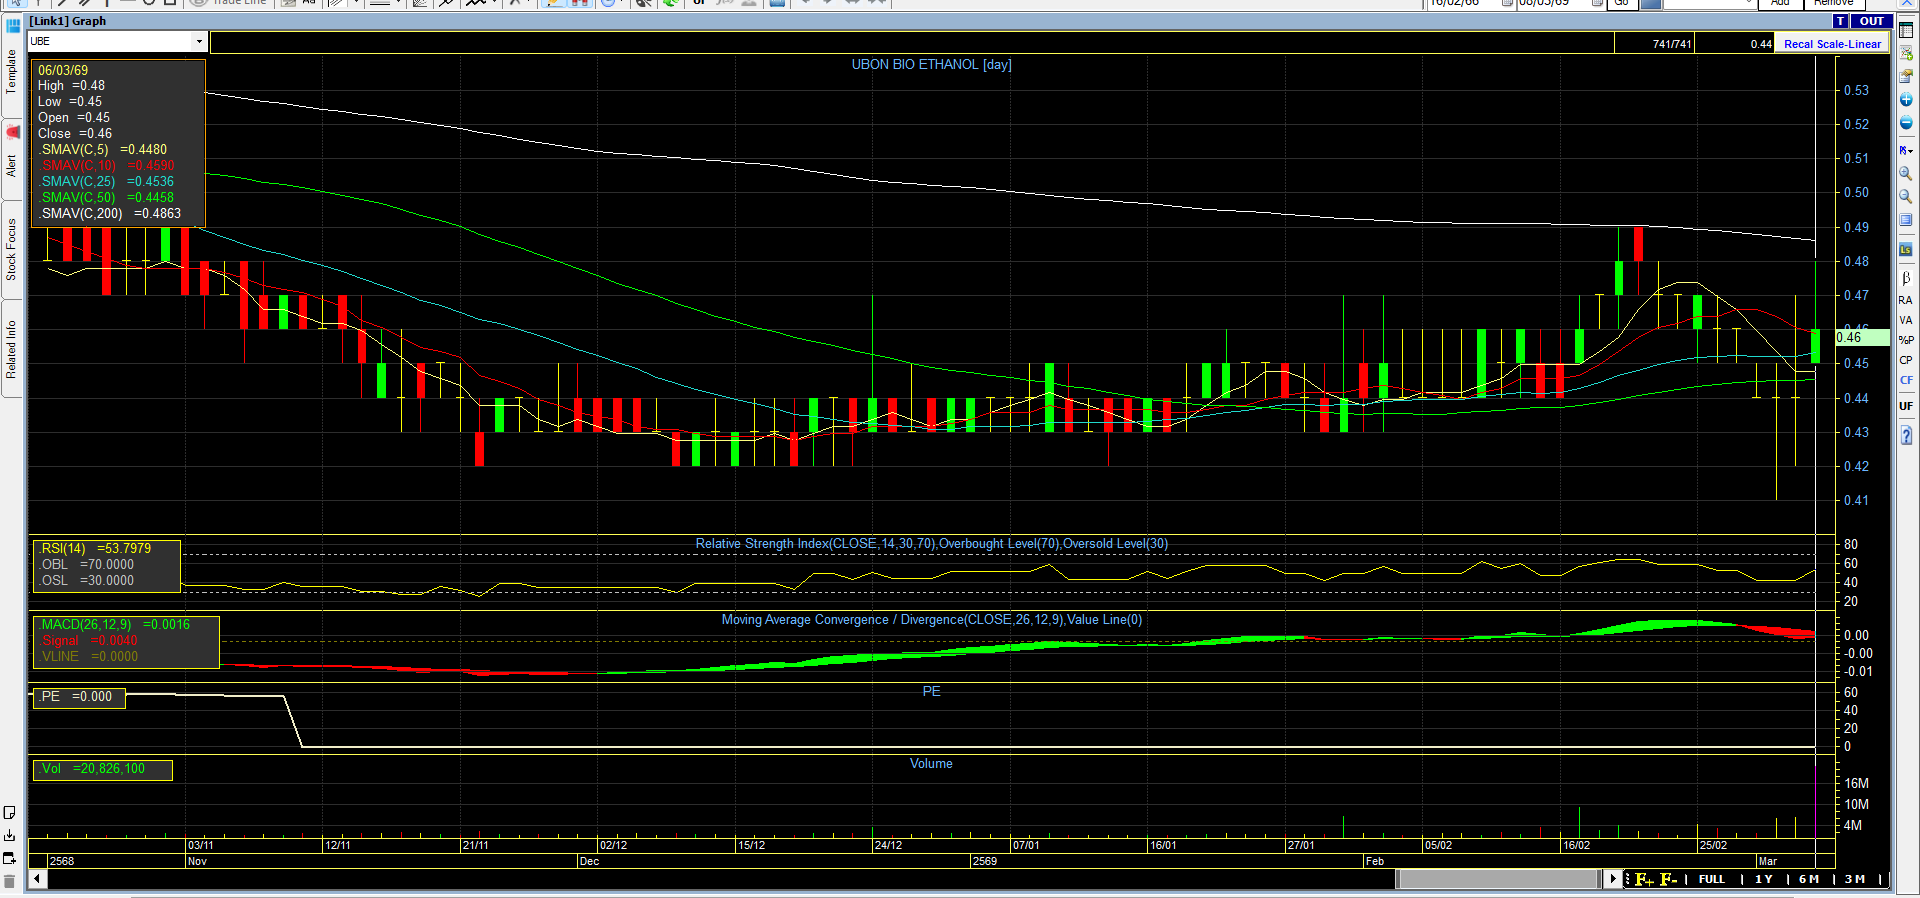This screenshot has width=1920, height=898.
Task: Click the UF sidebar icon
Action: 1906,406
